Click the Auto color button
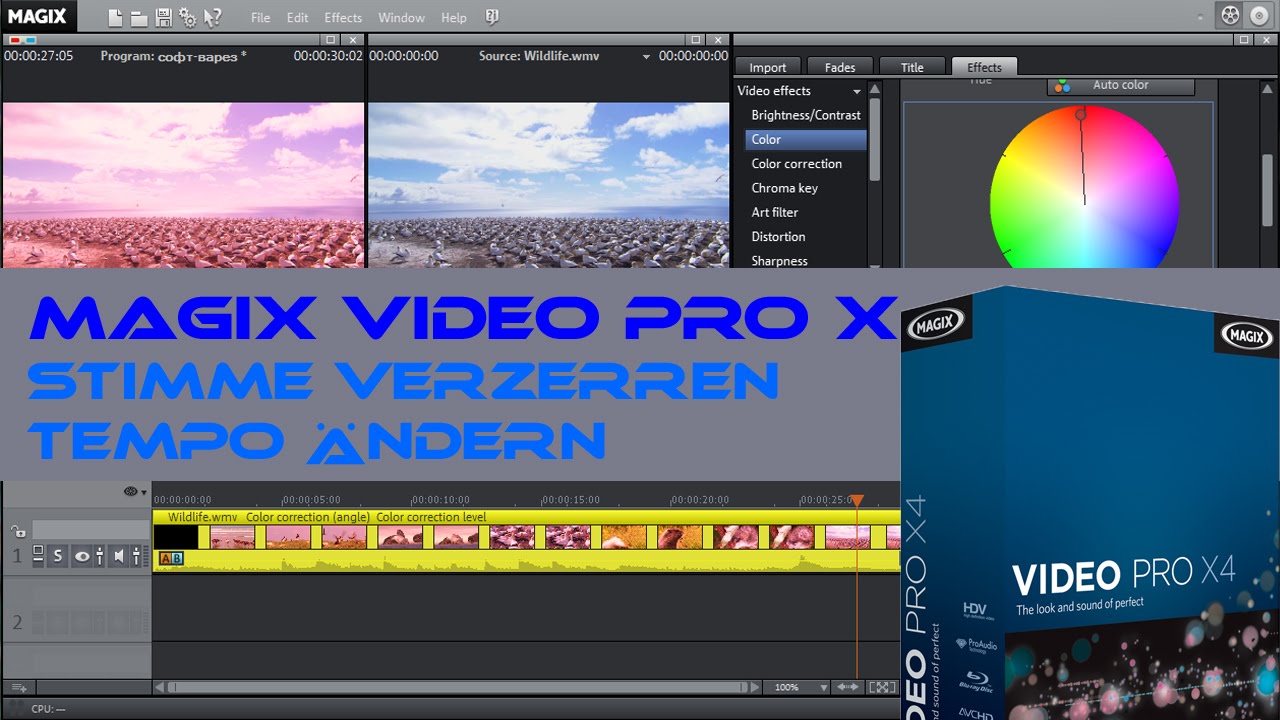 pos(1121,86)
